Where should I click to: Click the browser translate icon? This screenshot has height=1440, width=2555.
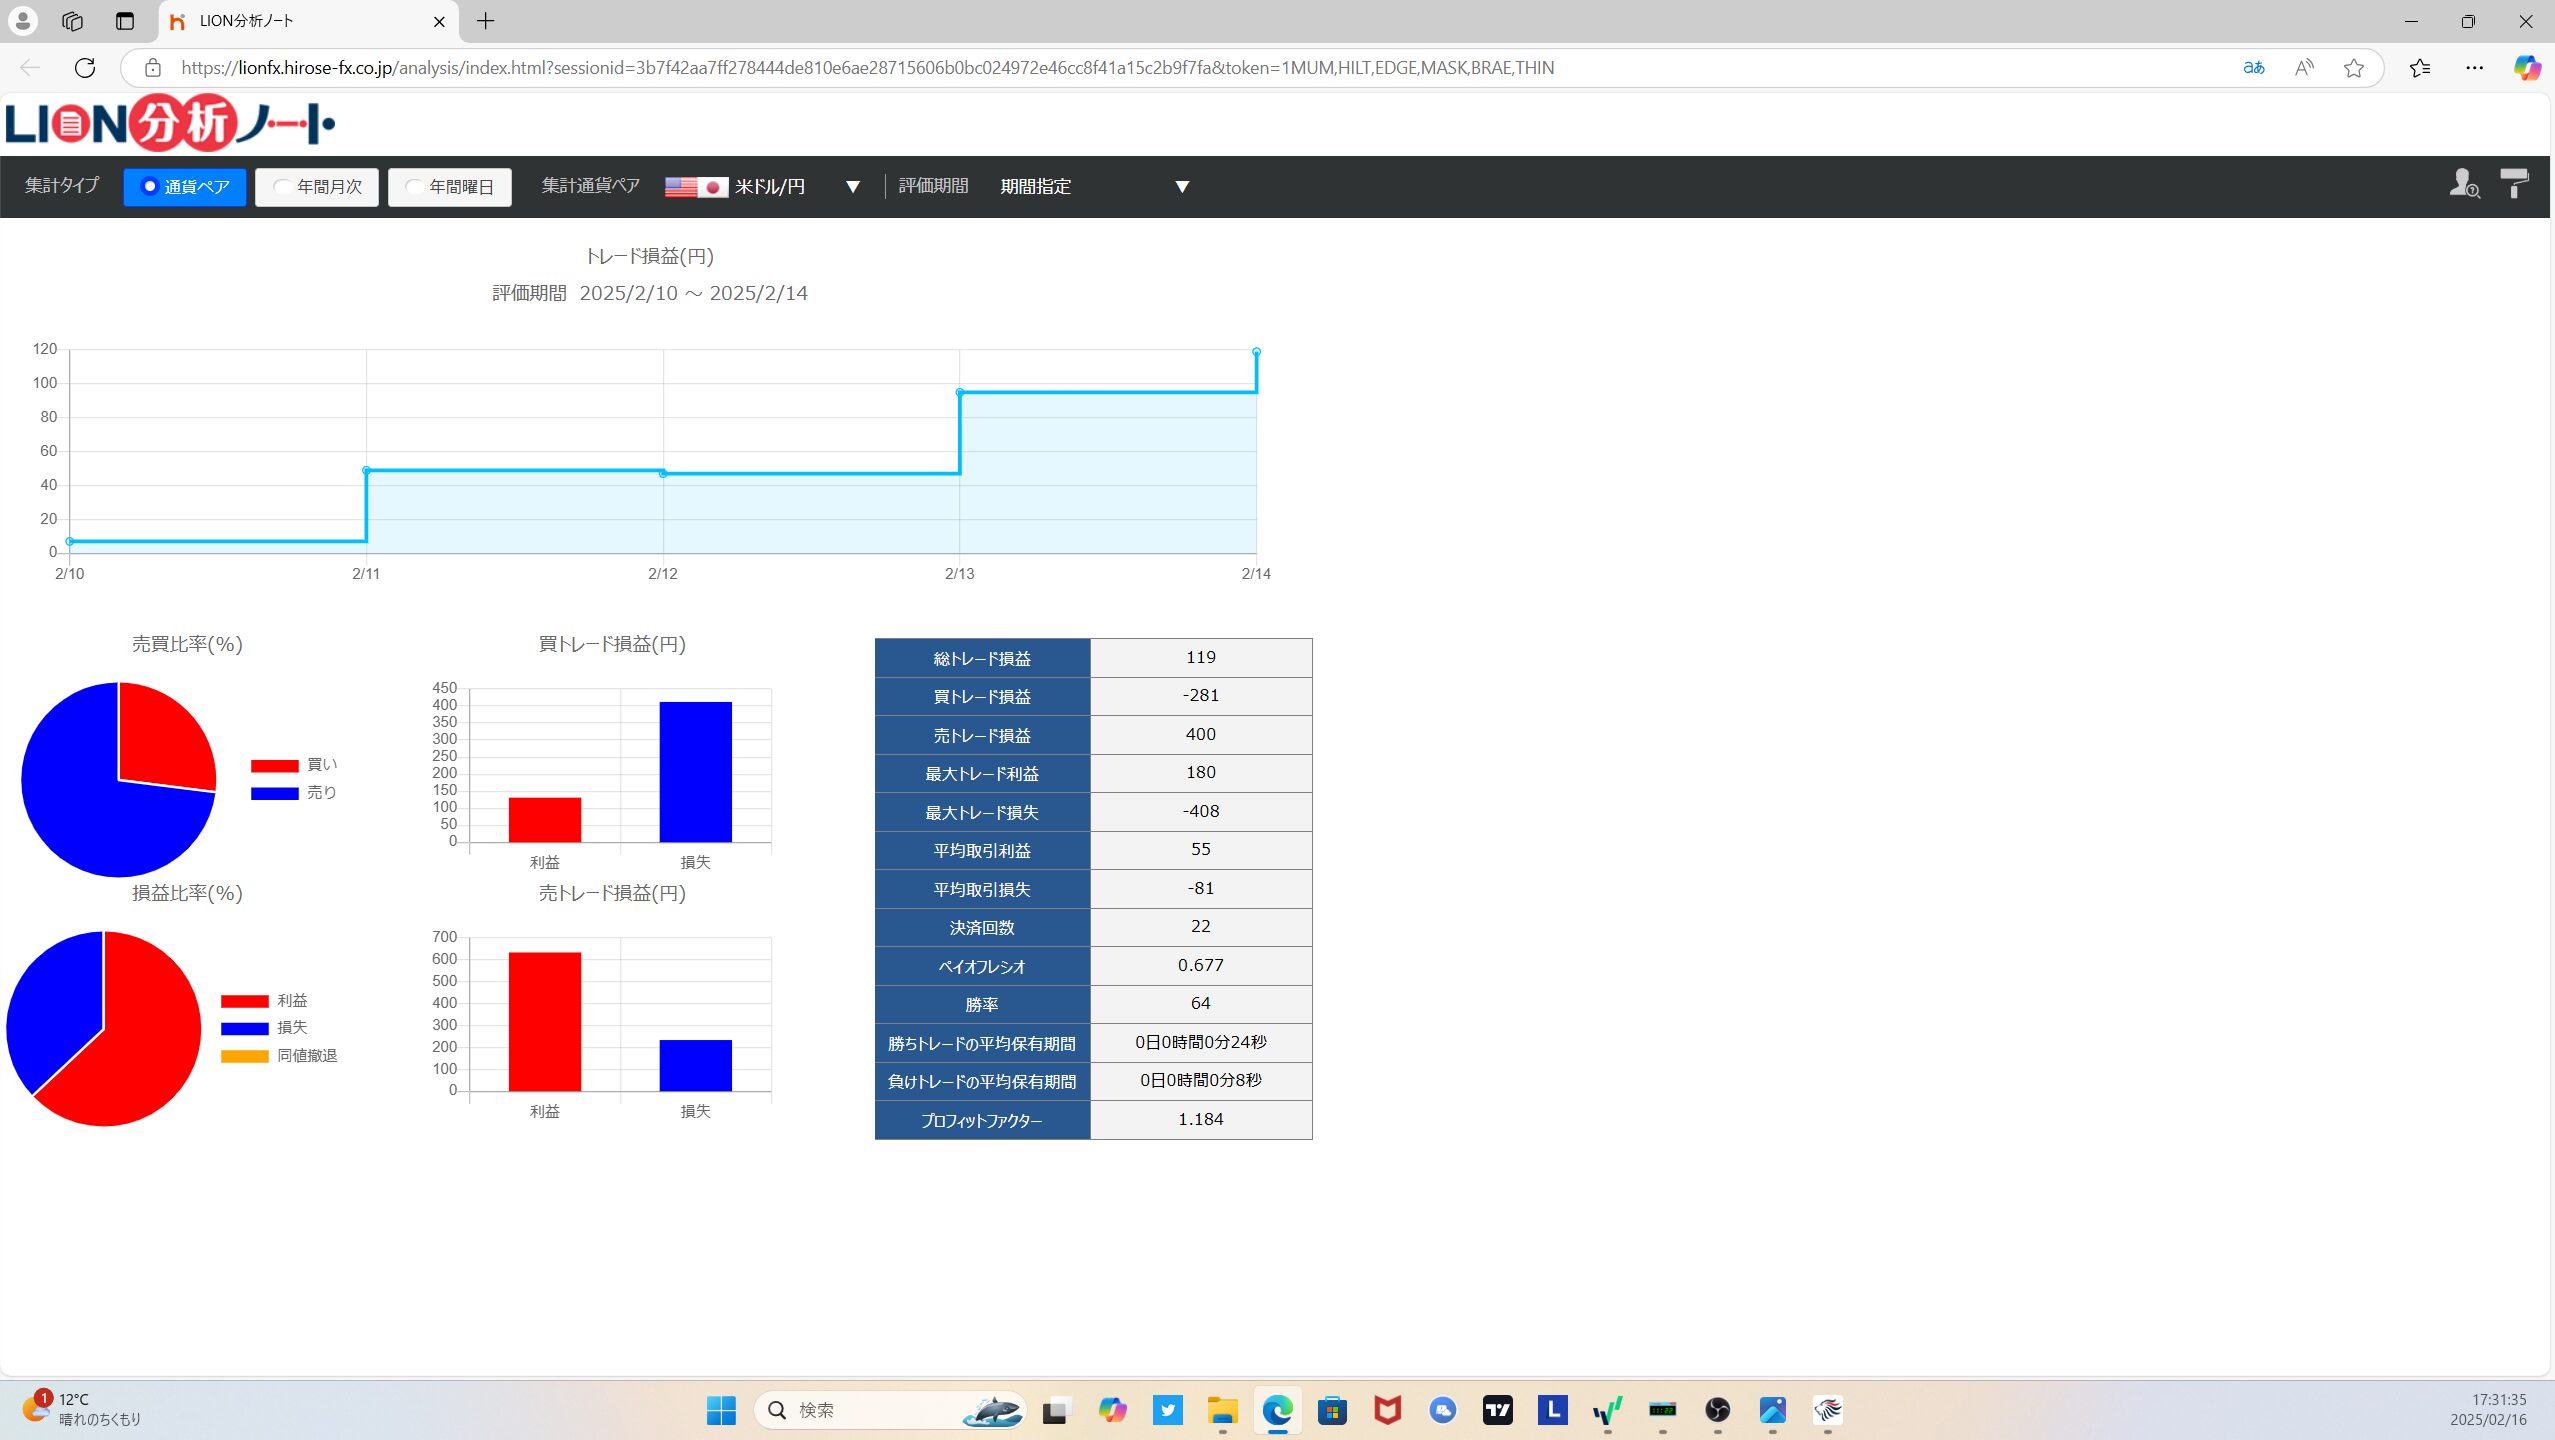click(x=2254, y=68)
